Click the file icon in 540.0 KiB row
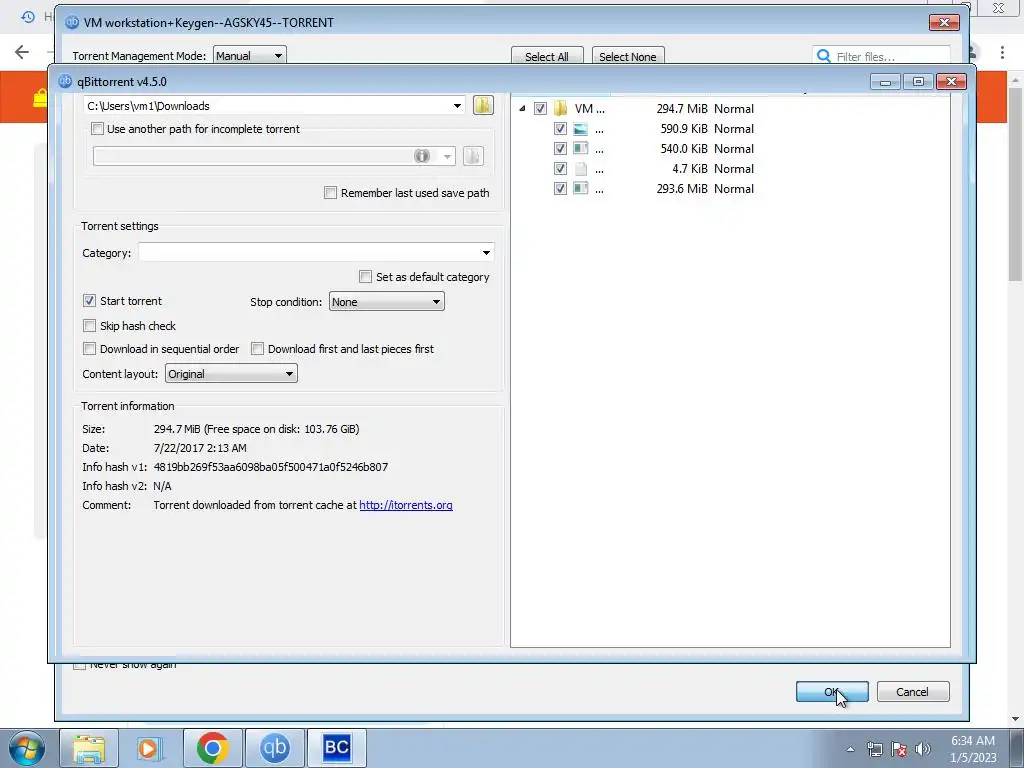 pos(581,148)
